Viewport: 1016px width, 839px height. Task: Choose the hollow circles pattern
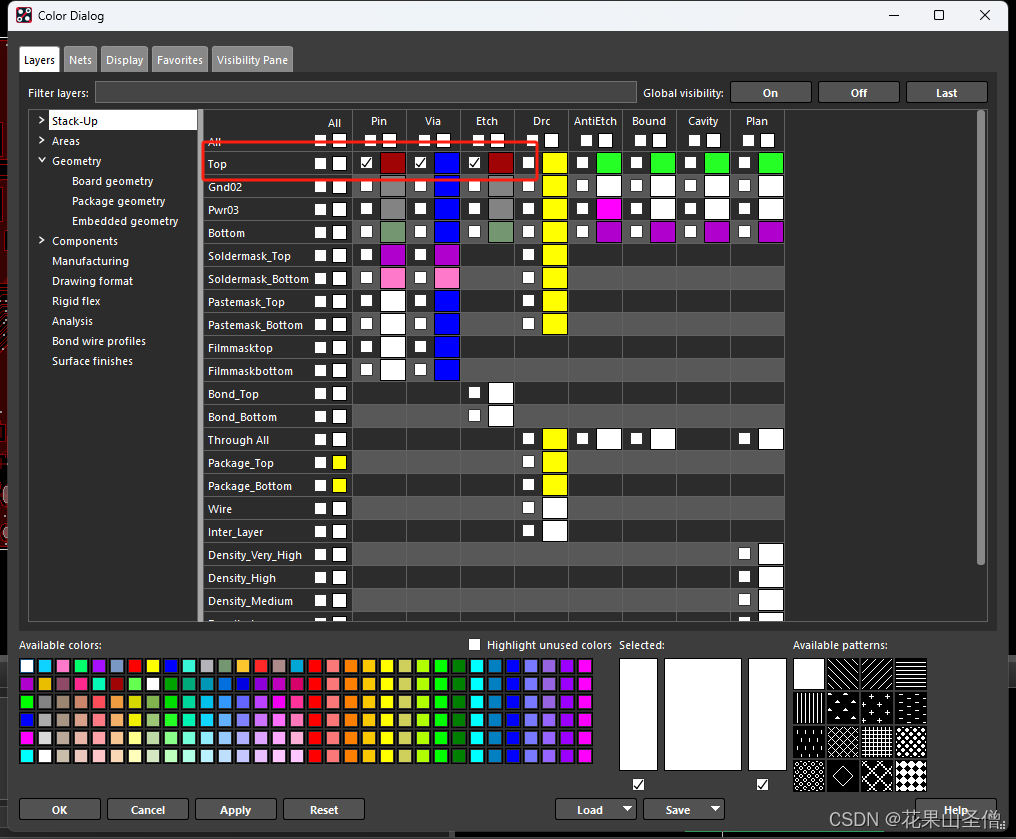click(809, 776)
